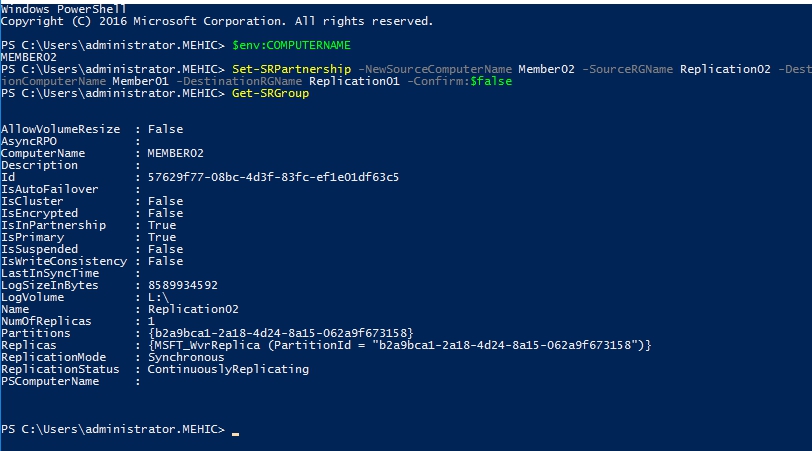
Task: Click the IsInPartnership property label
Action: tap(46, 225)
